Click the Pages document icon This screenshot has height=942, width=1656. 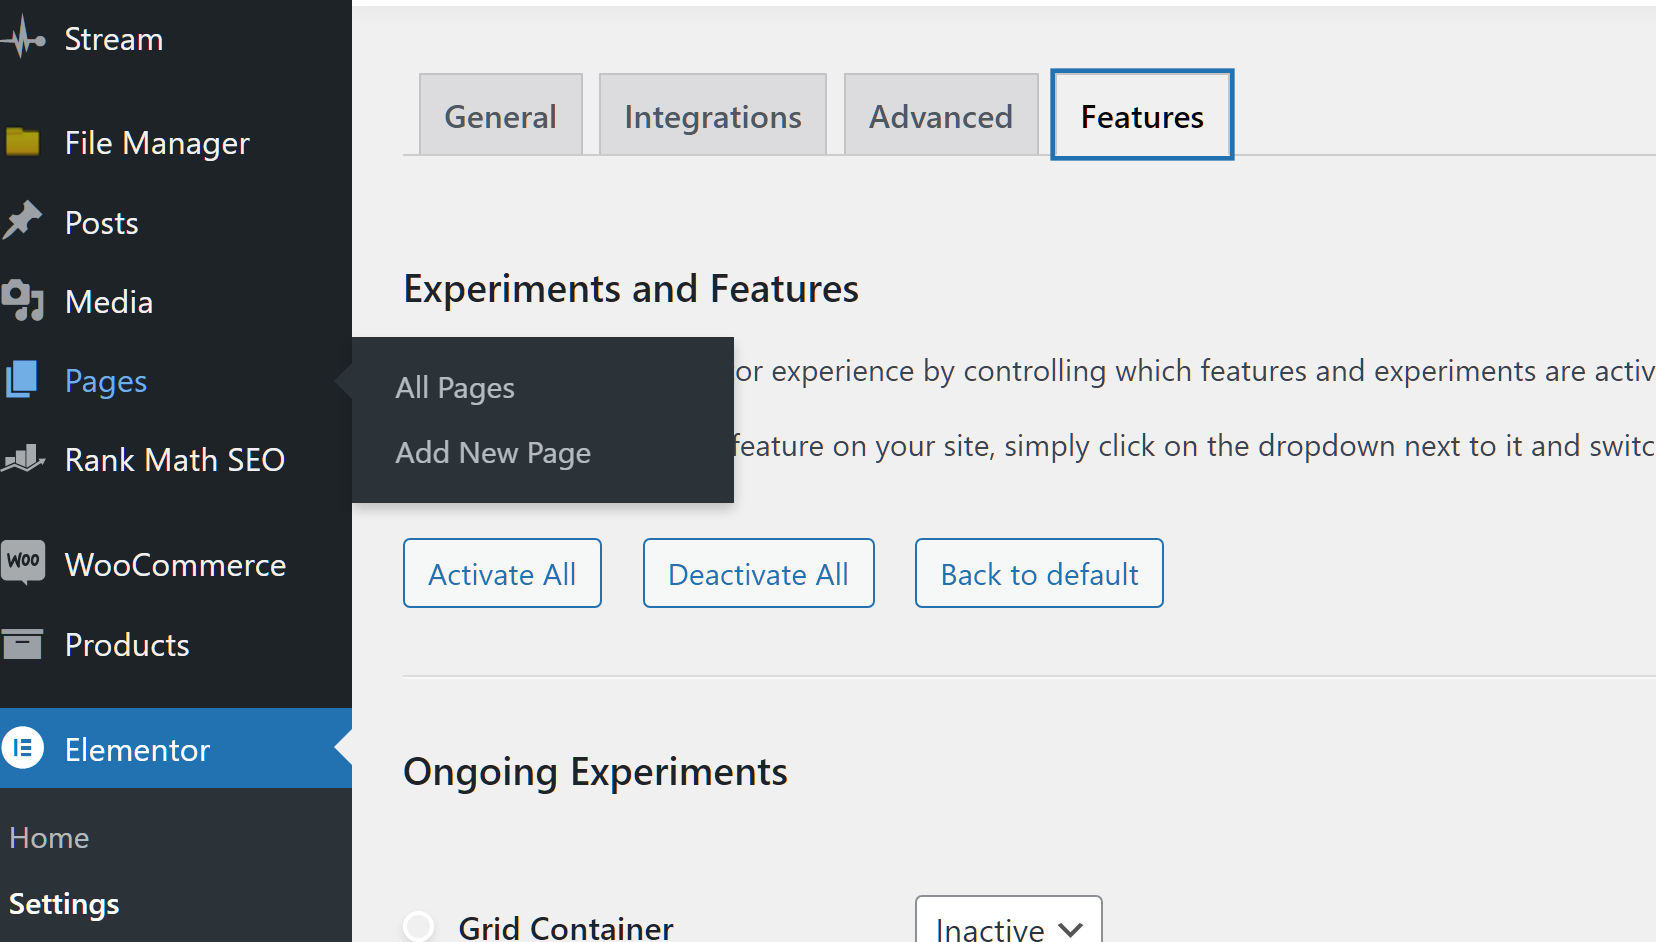[23, 380]
